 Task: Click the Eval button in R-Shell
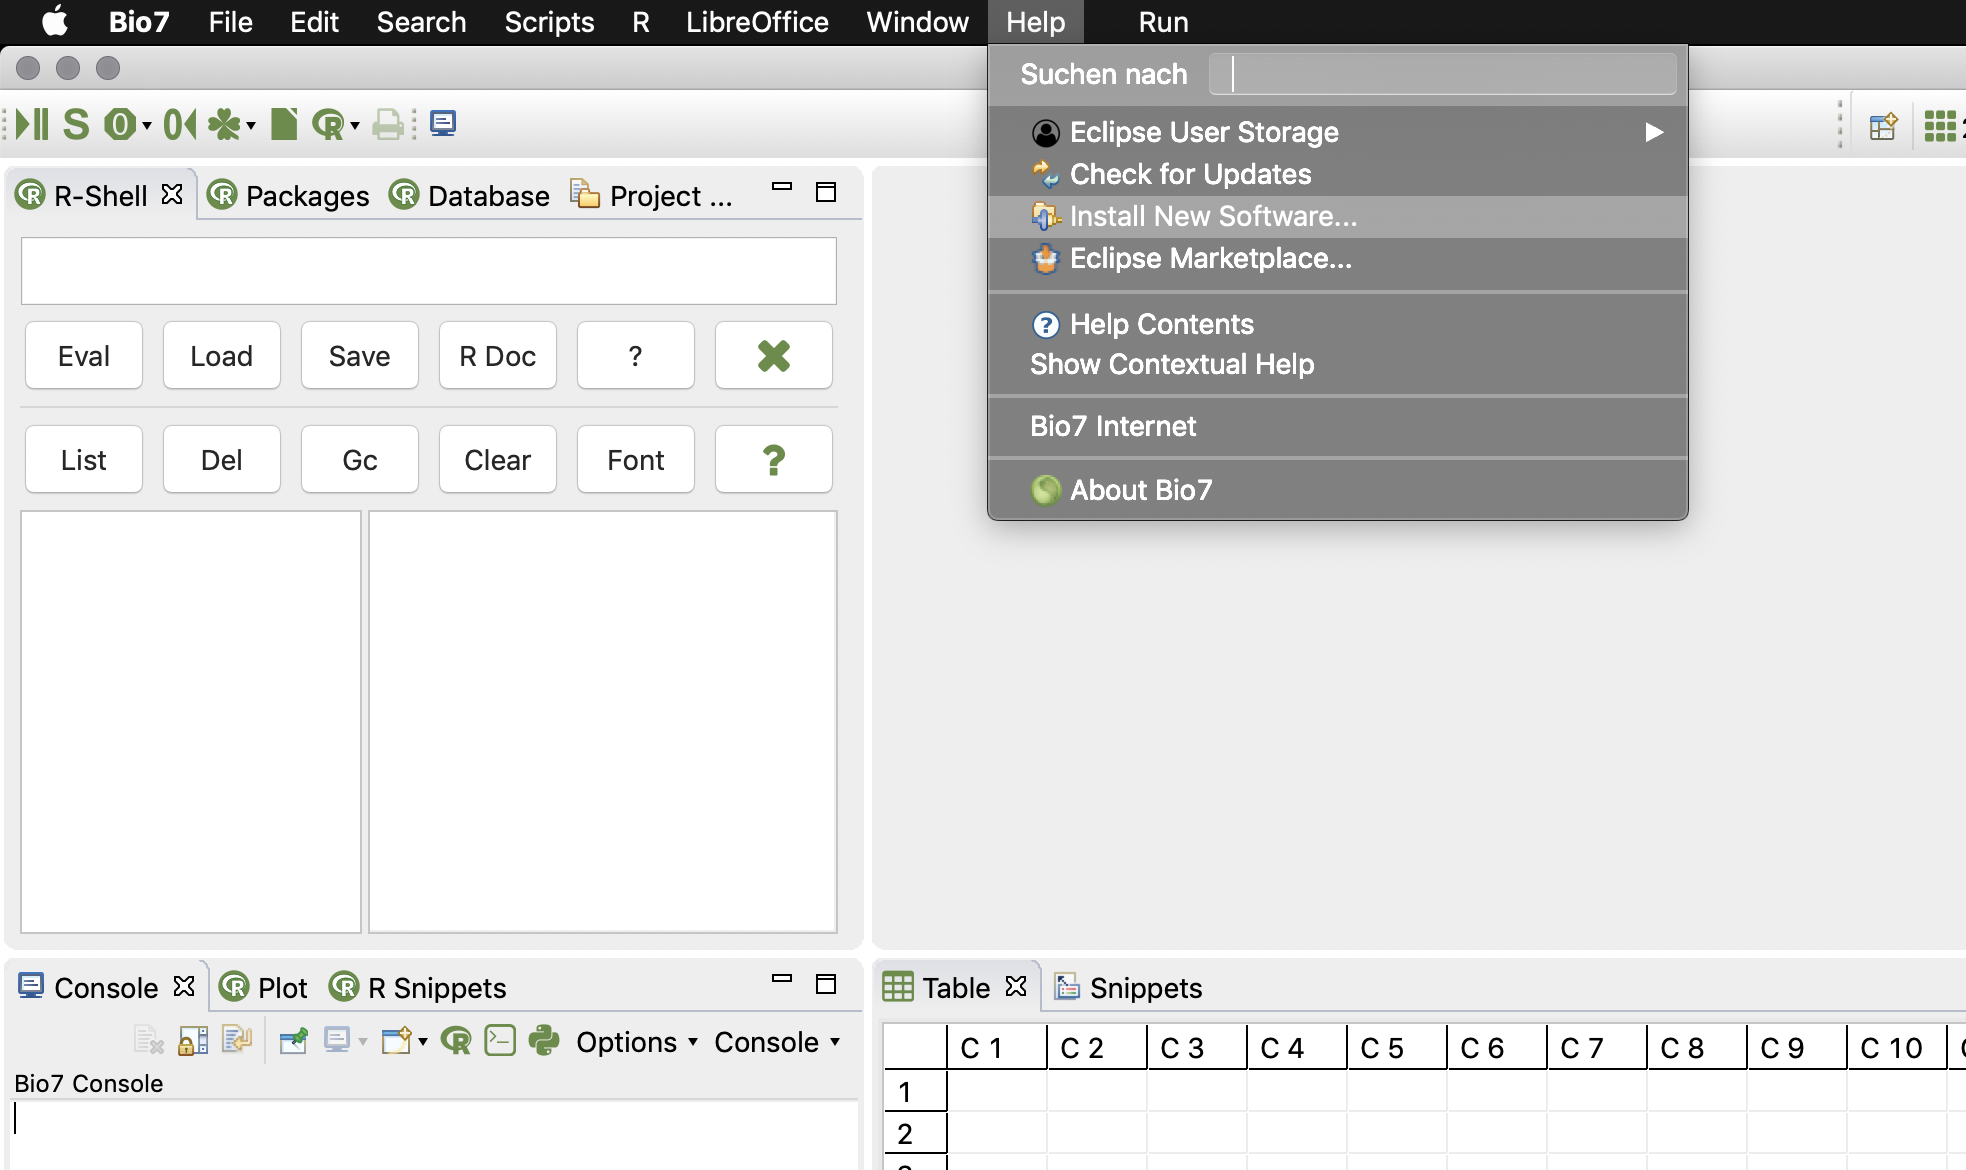(x=83, y=355)
